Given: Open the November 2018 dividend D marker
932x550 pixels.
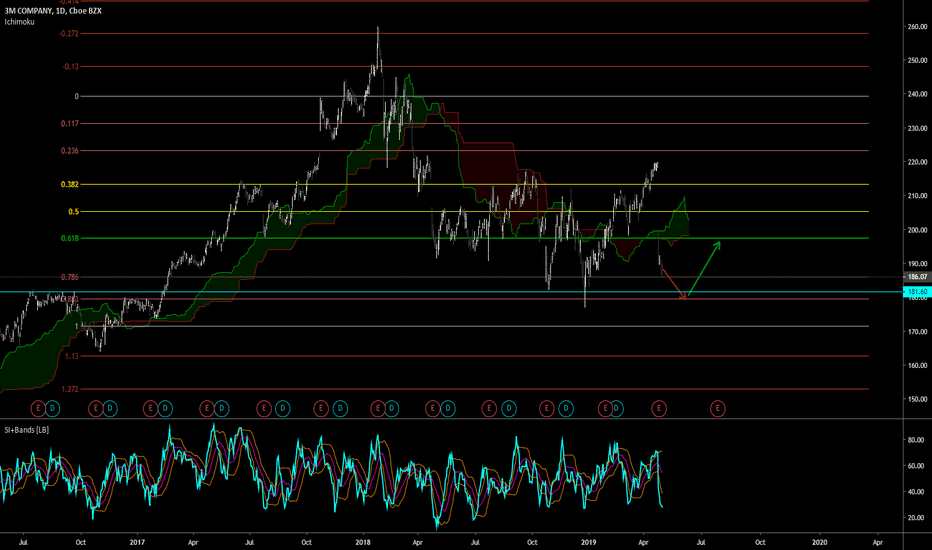Looking at the screenshot, I should (x=565, y=408).
